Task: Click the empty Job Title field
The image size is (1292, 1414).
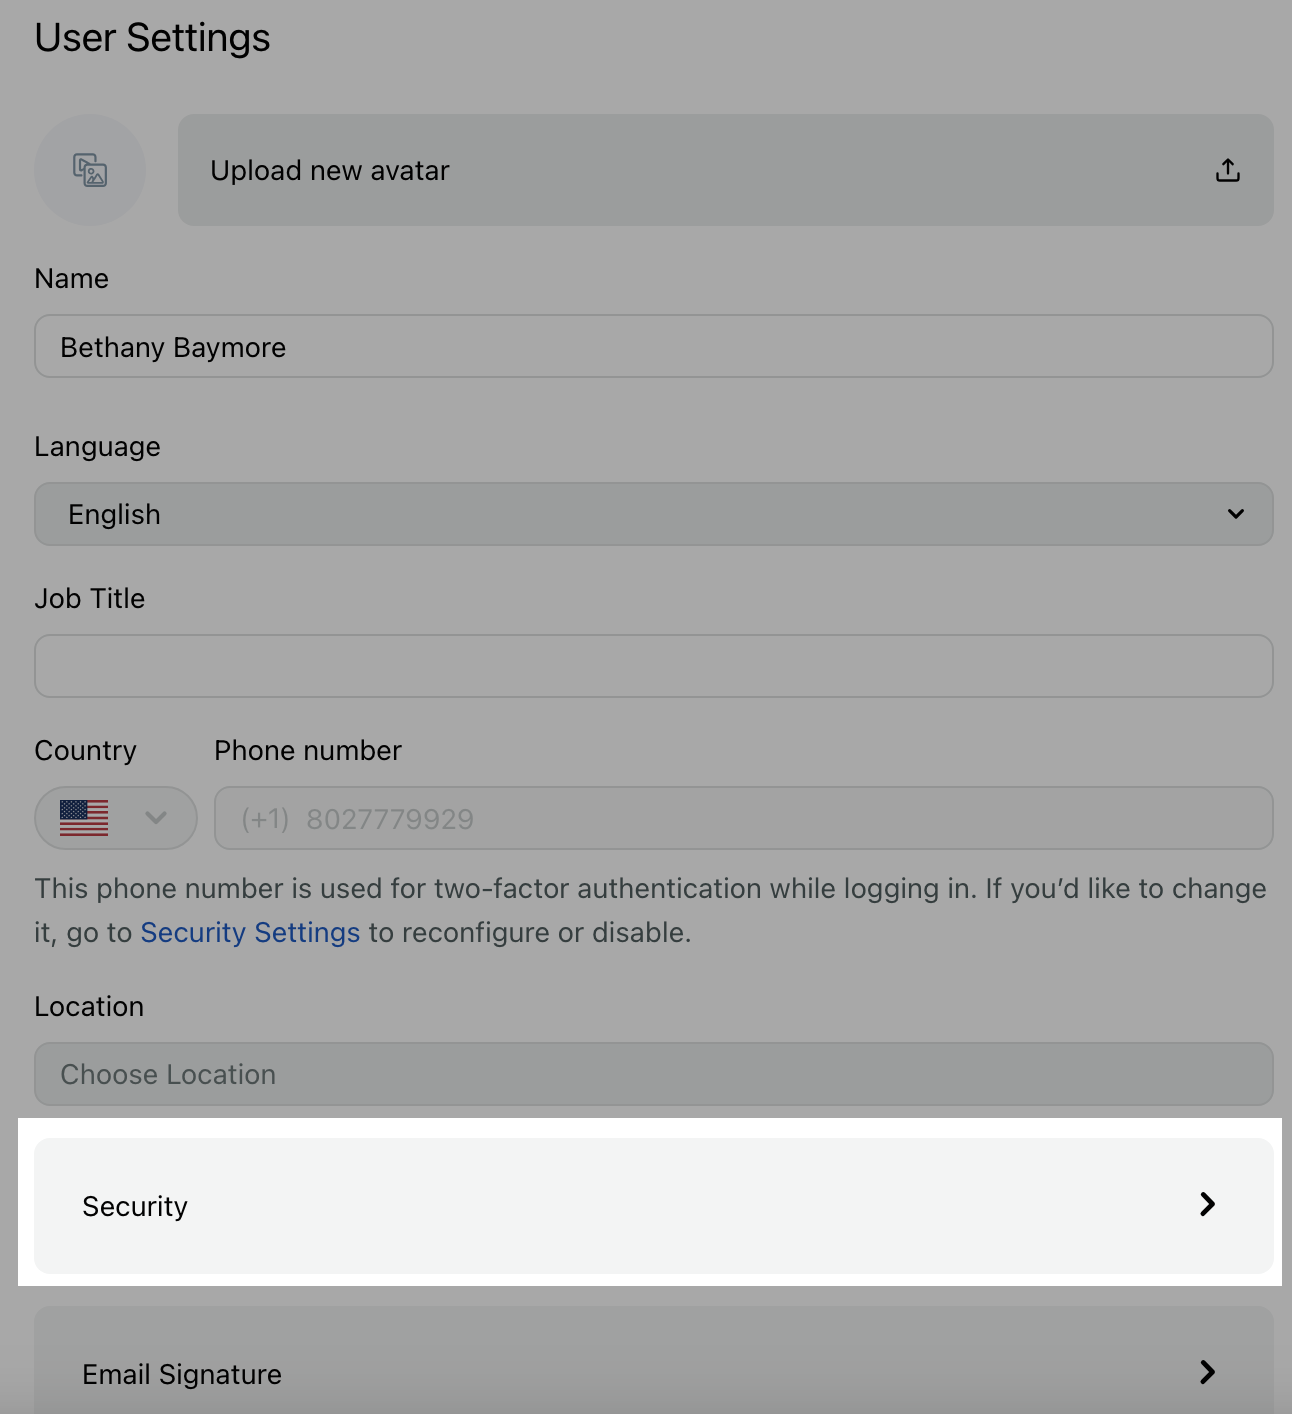Action: click(x=654, y=666)
